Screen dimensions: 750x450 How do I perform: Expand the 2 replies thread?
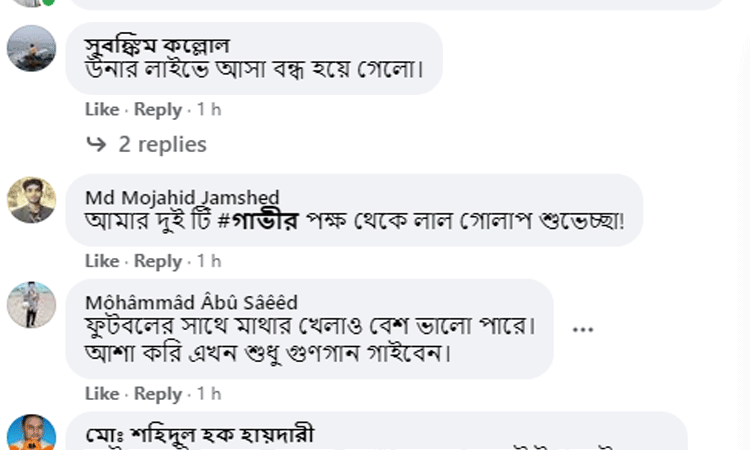[162, 144]
